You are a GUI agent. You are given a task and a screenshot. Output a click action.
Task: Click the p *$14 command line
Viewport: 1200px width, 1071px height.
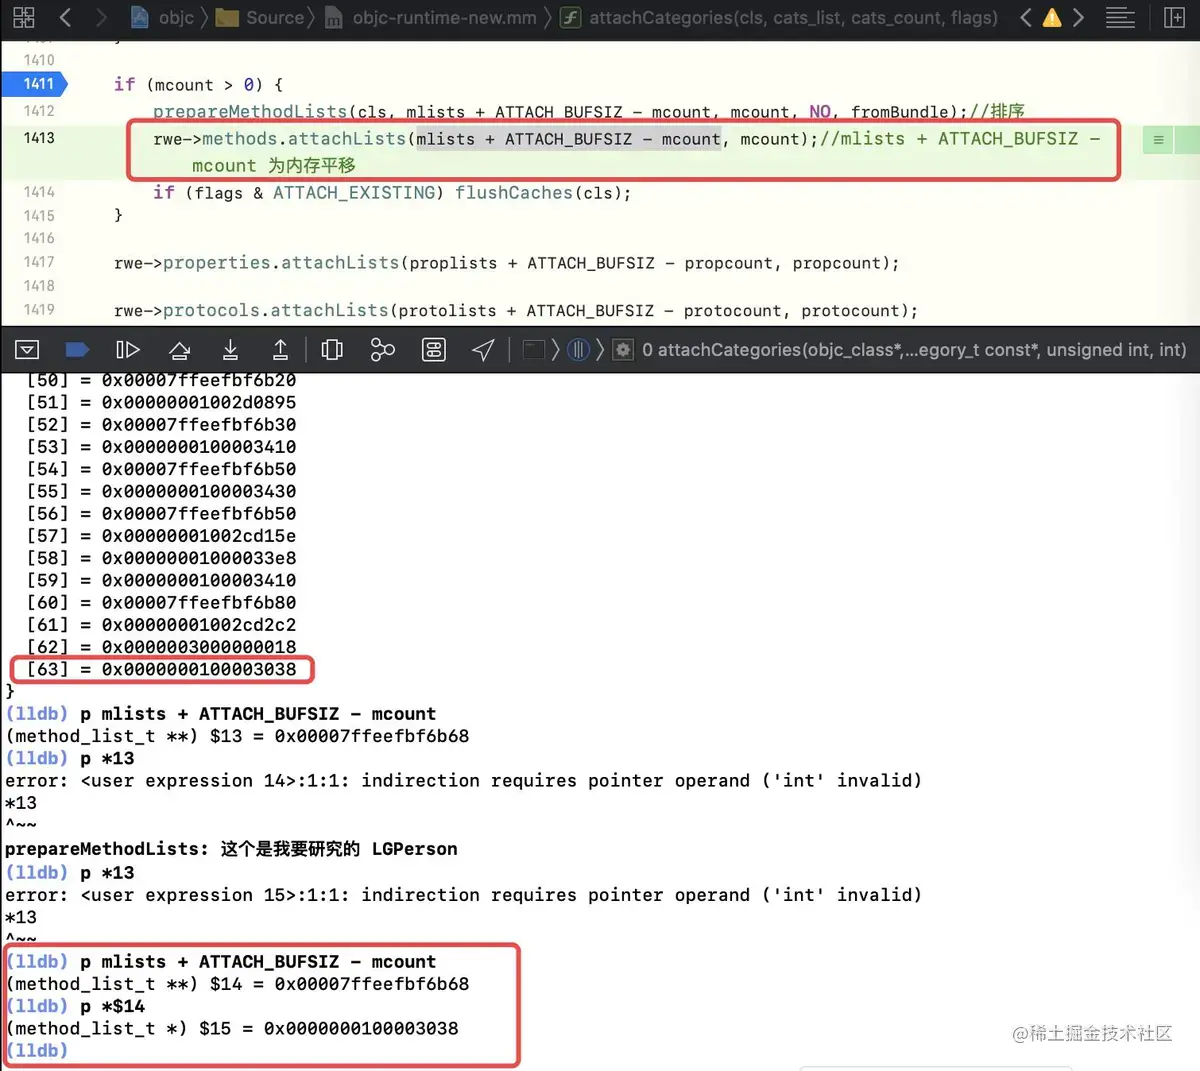pyautogui.click(x=75, y=1006)
